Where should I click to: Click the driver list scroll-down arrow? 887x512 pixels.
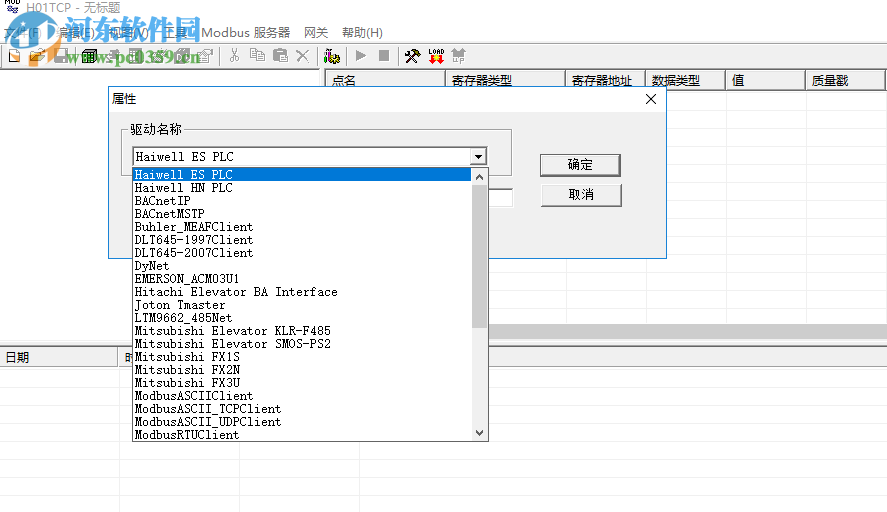pyautogui.click(x=479, y=433)
